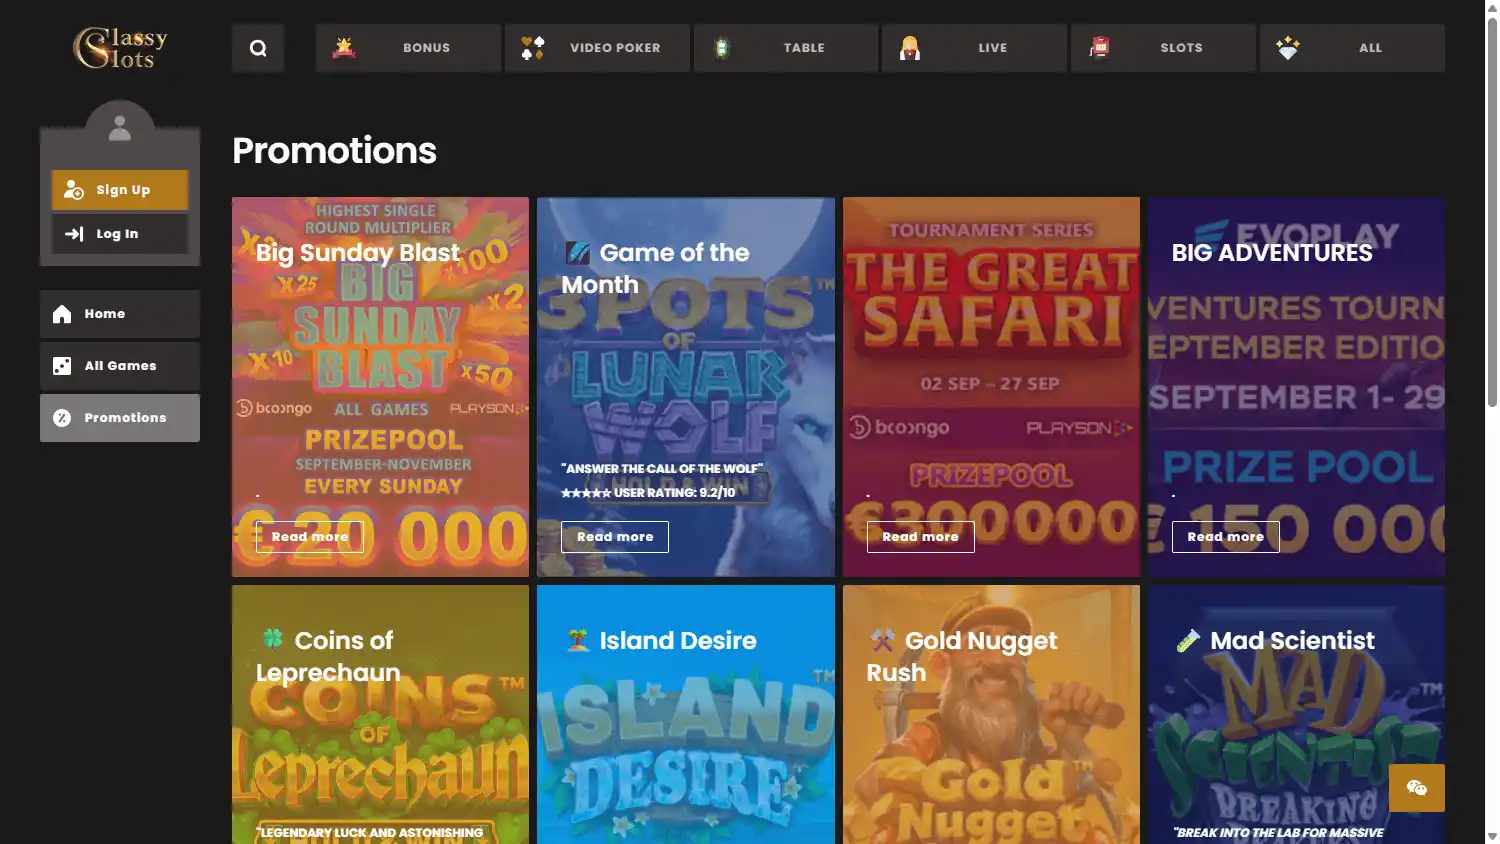Click the page vertical scrollbar thumb
Viewport: 1500px width, 844px height.
pyautogui.click(x=1492, y=212)
